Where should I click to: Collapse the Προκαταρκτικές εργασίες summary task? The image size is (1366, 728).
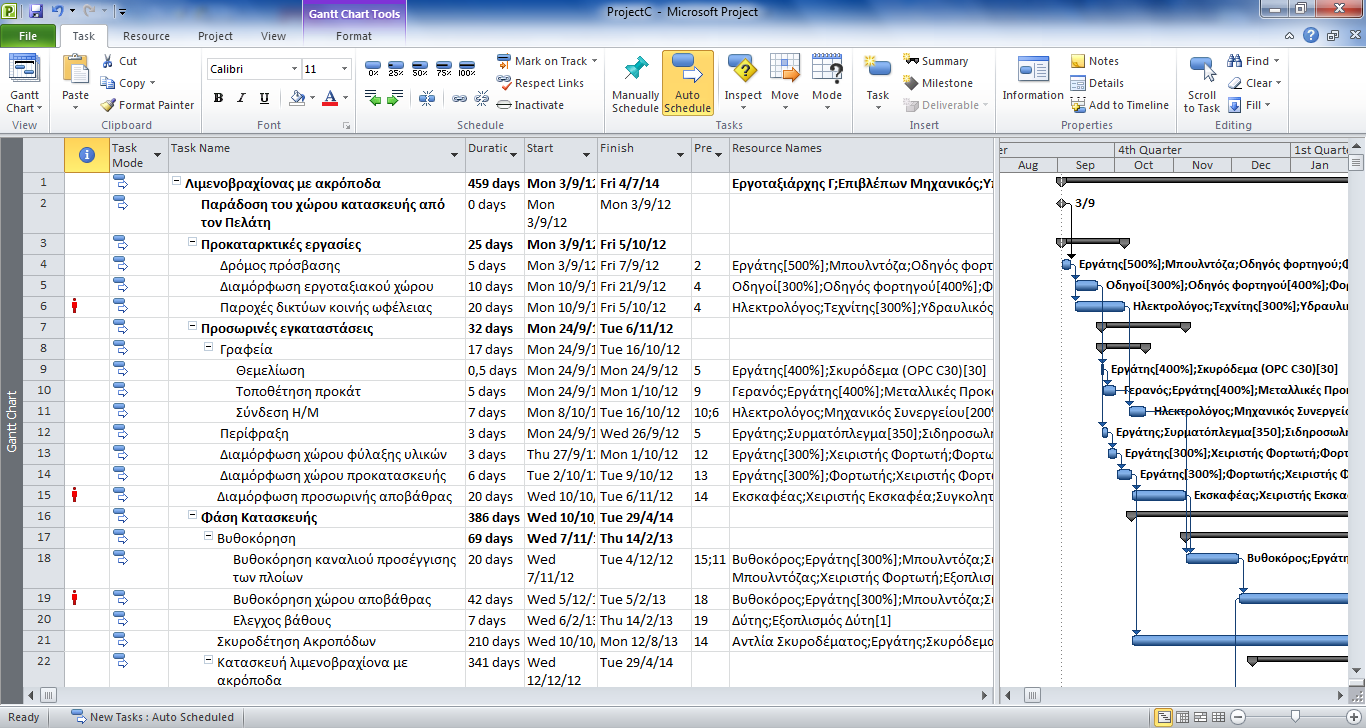(193, 243)
